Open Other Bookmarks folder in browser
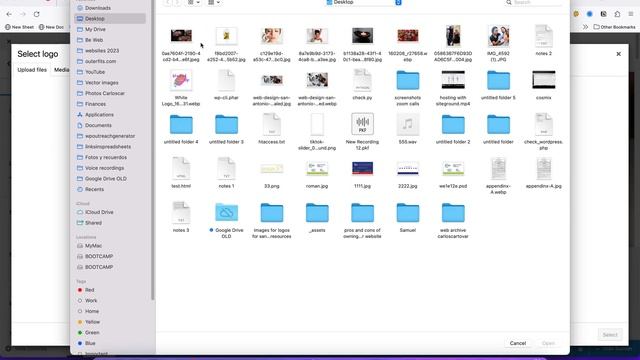The width and height of the screenshot is (640, 360). [614, 27]
